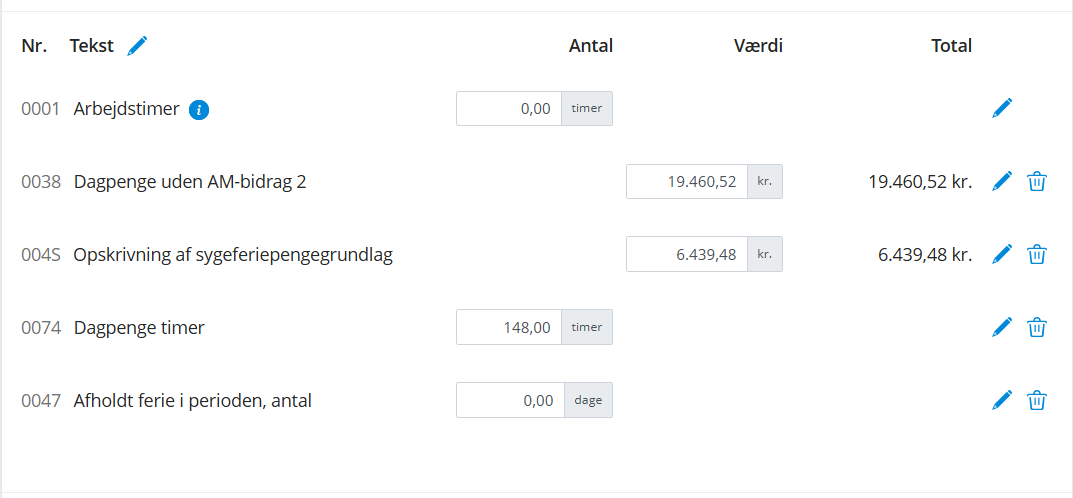
Task: Click the Dagpenge uden AM-bidrag value field
Action: [x=687, y=182]
